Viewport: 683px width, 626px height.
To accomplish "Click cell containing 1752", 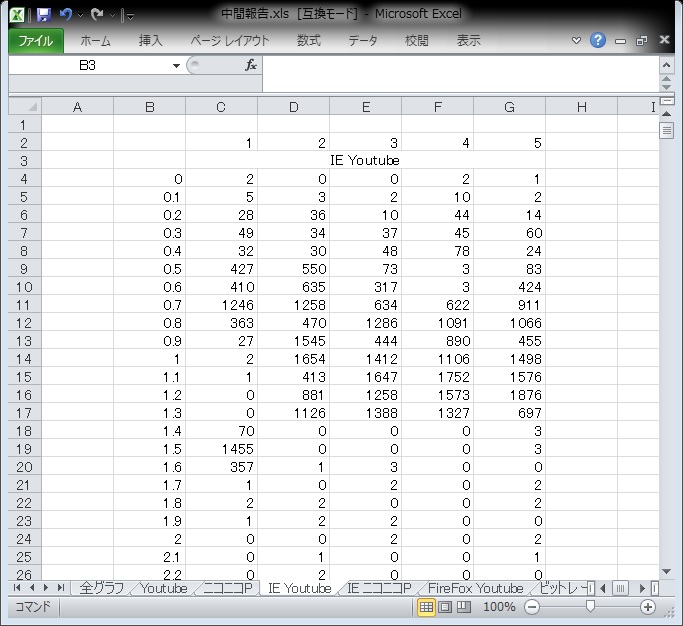I will coord(438,377).
